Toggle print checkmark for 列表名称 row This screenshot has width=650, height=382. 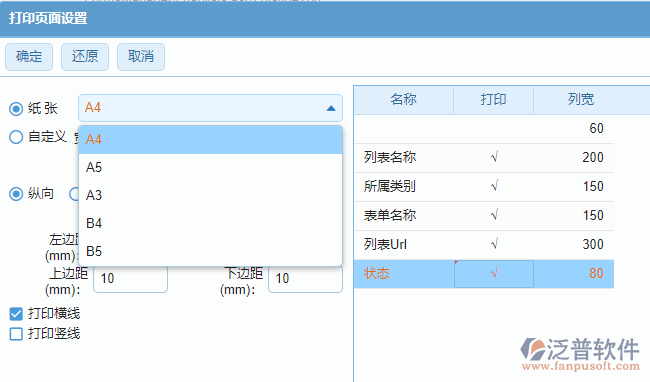(494, 157)
